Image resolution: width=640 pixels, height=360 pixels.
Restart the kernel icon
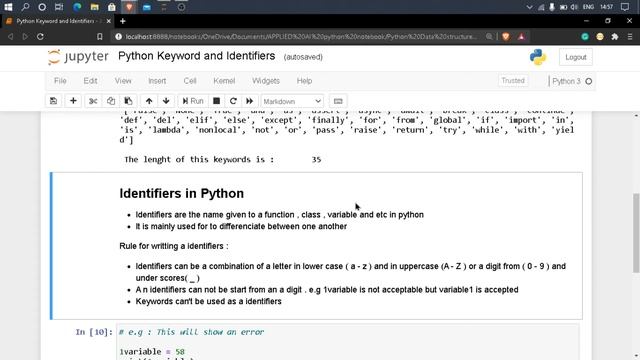point(233,101)
